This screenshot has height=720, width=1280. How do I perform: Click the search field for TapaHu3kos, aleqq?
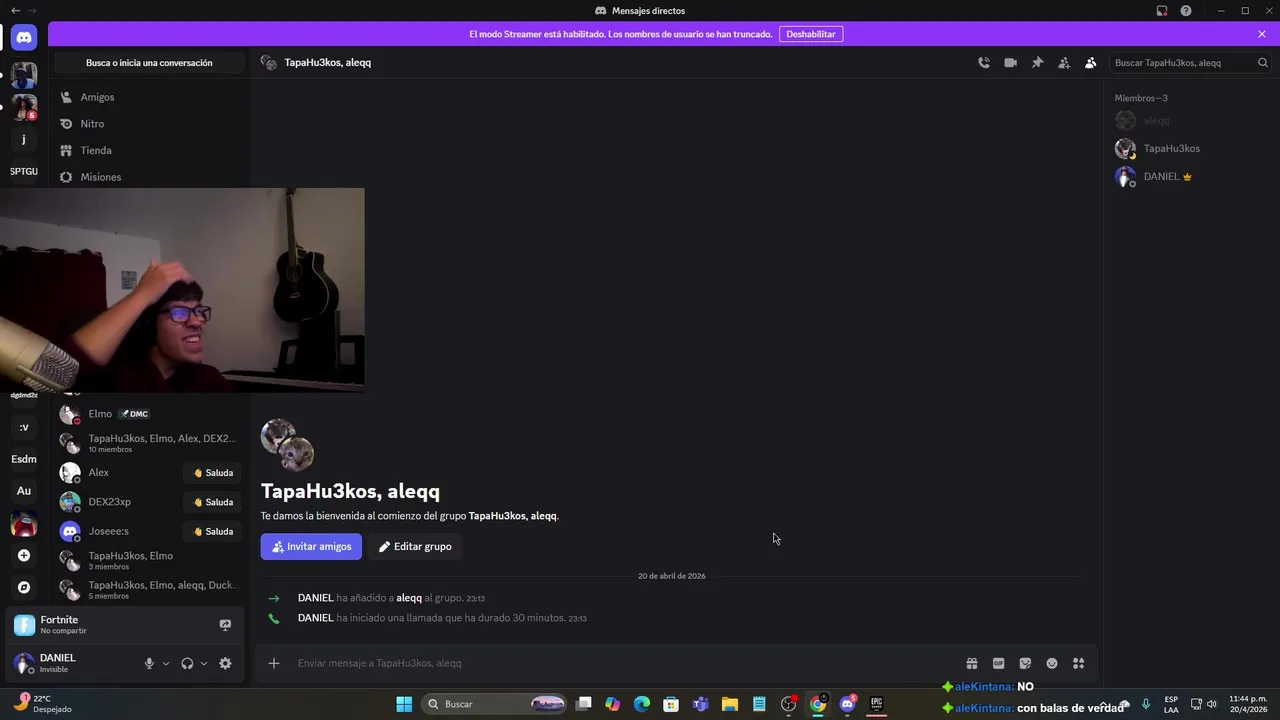1190,62
